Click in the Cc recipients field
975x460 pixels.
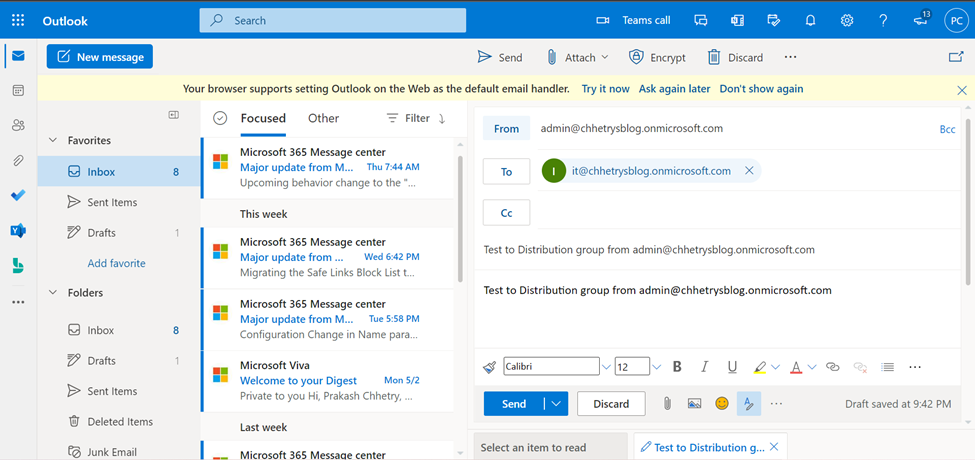[x=749, y=213]
